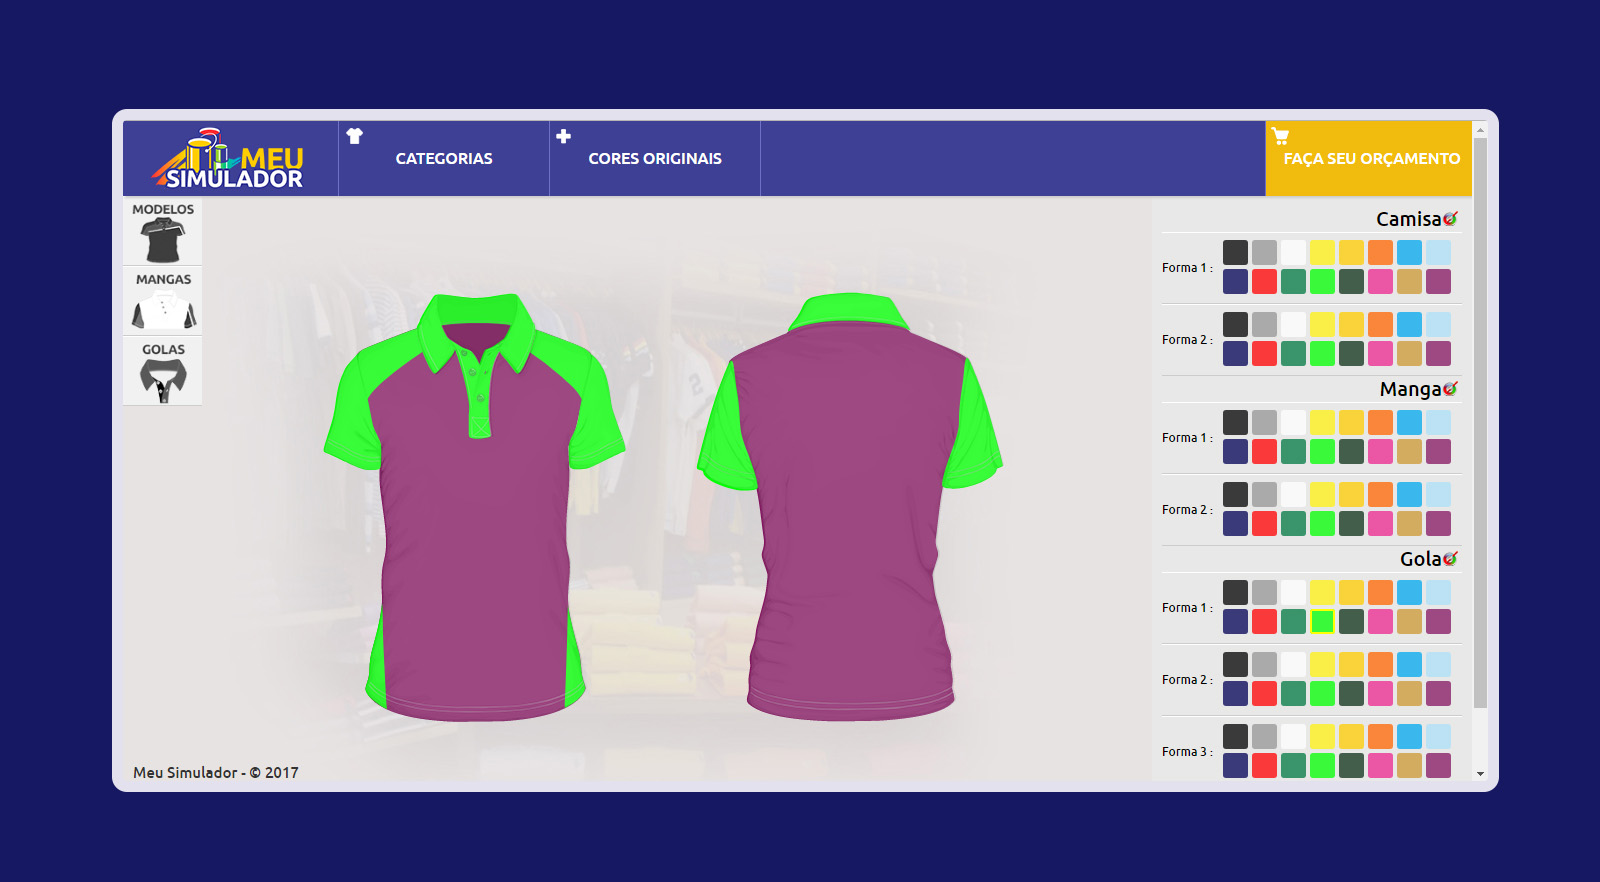Screen dimensions: 1600x882
Task: Pick amber for Manga Forma 2
Action: point(1351,495)
